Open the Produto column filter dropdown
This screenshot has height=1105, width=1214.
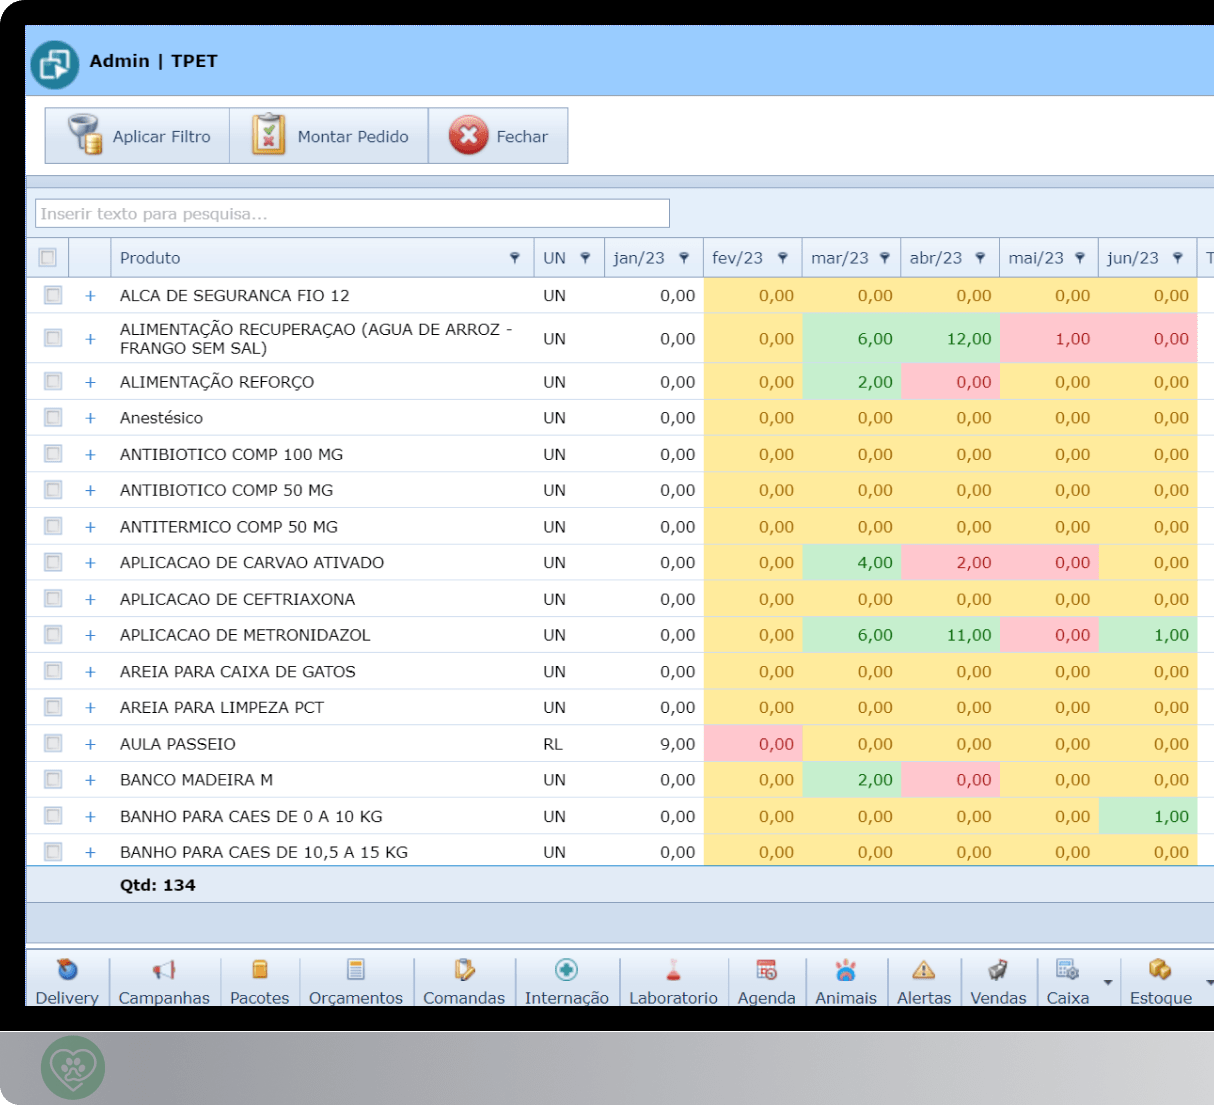pos(515,258)
